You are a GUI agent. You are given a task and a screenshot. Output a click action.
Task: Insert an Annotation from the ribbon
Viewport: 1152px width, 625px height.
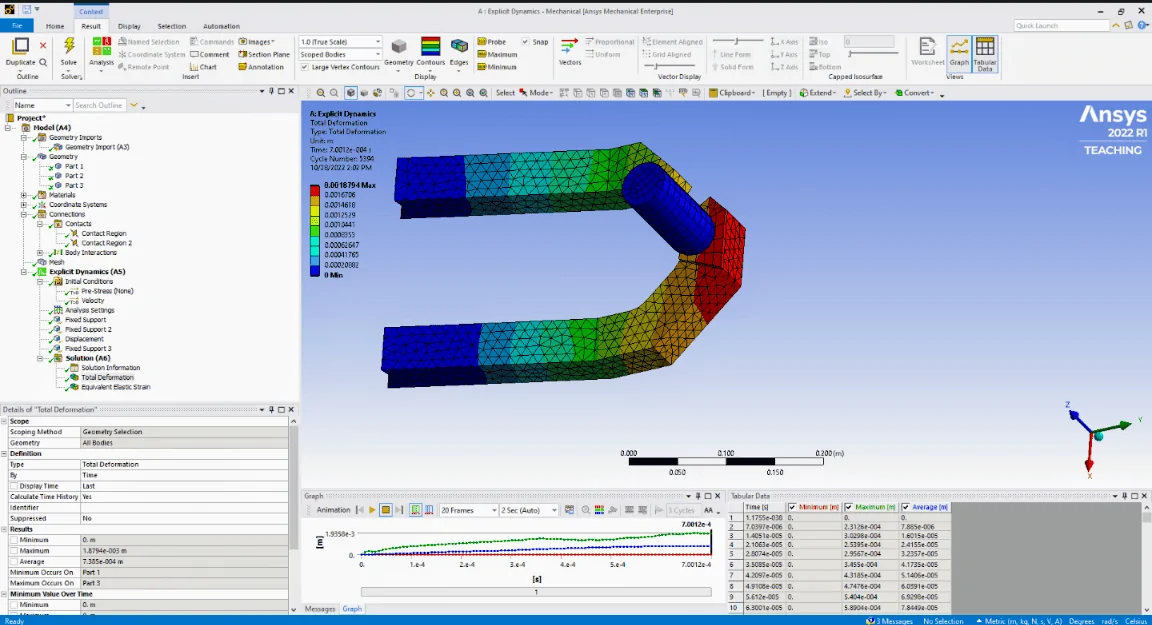[261, 67]
